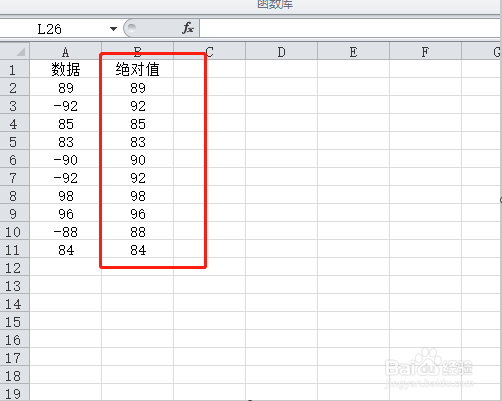Click cell B10 containing 88

pyautogui.click(x=138, y=231)
